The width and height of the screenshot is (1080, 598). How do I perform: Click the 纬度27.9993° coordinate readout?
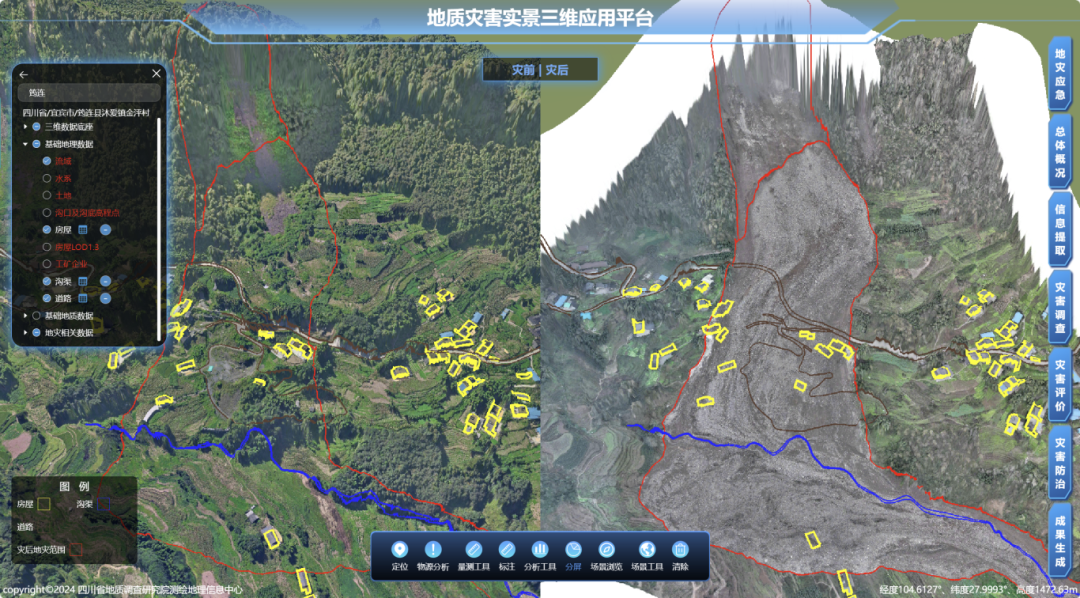click(x=979, y=590)
